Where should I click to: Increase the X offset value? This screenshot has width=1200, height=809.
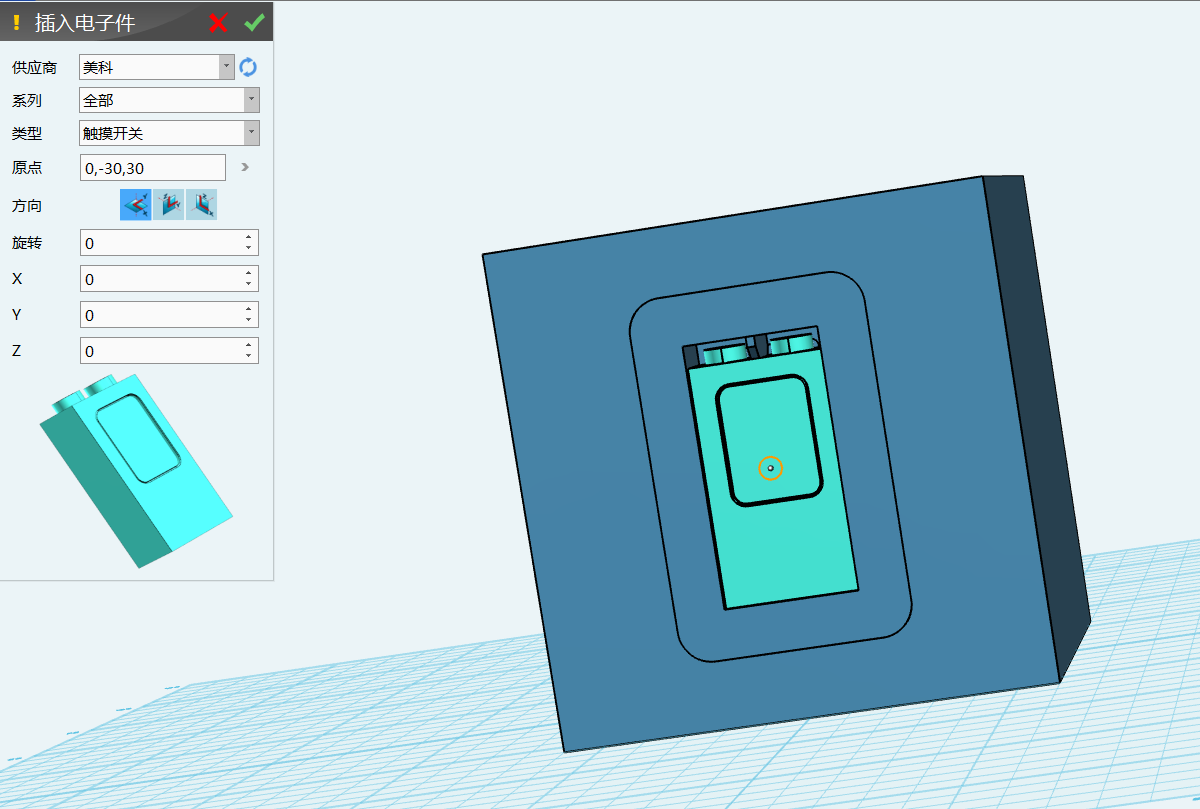[248, 273]
